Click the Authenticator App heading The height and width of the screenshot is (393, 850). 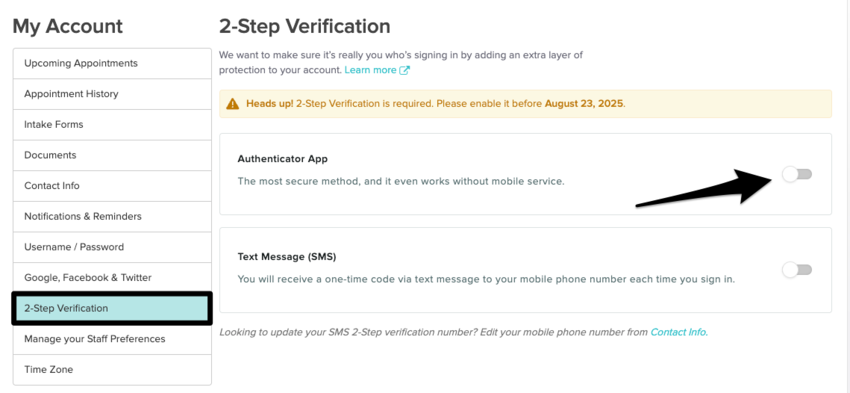click(x=282, y=159)
